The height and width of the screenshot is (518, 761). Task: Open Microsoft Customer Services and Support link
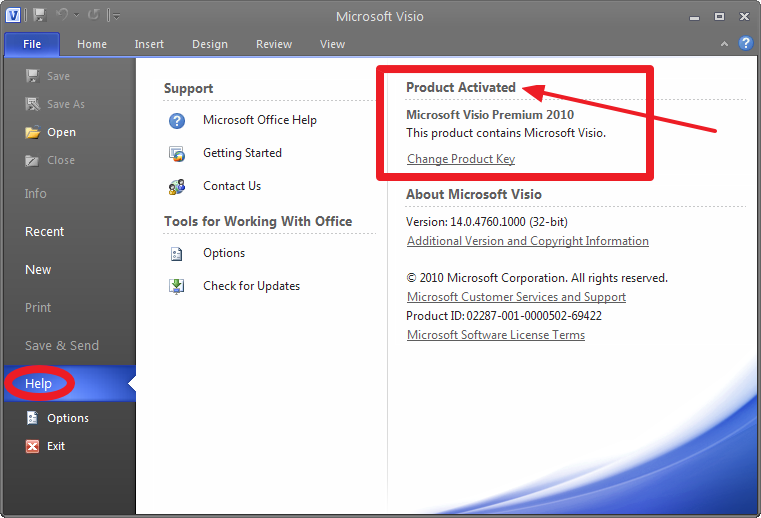516,297
